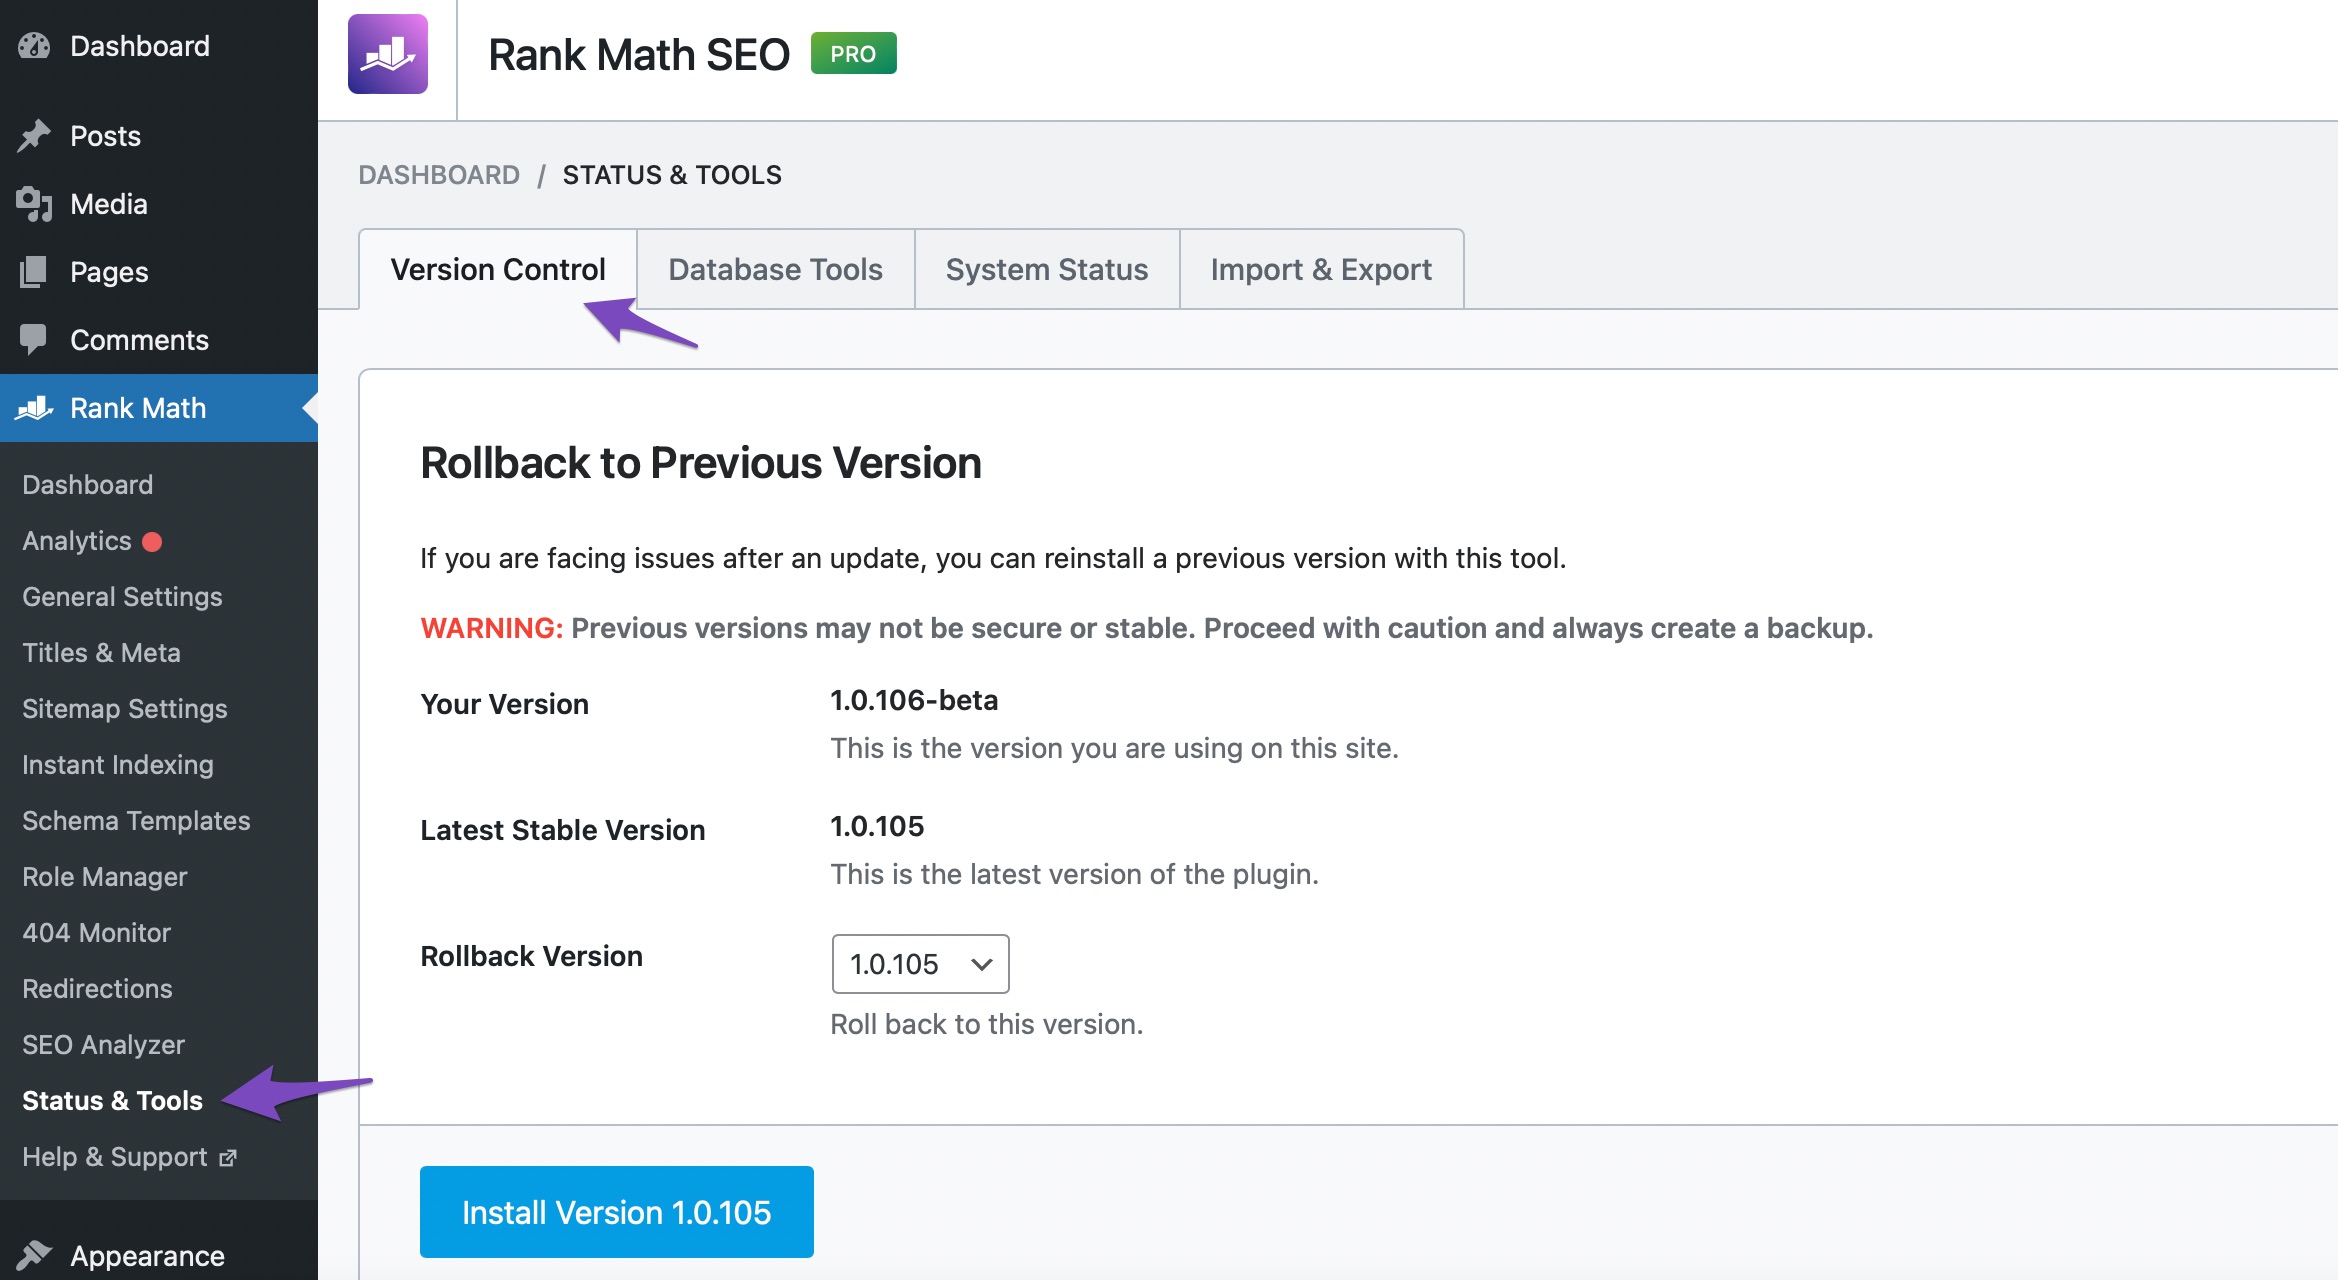Open Sitemap Settings submenu item
Viewport: 2338px width, 1280px height.
click(125, 709)
